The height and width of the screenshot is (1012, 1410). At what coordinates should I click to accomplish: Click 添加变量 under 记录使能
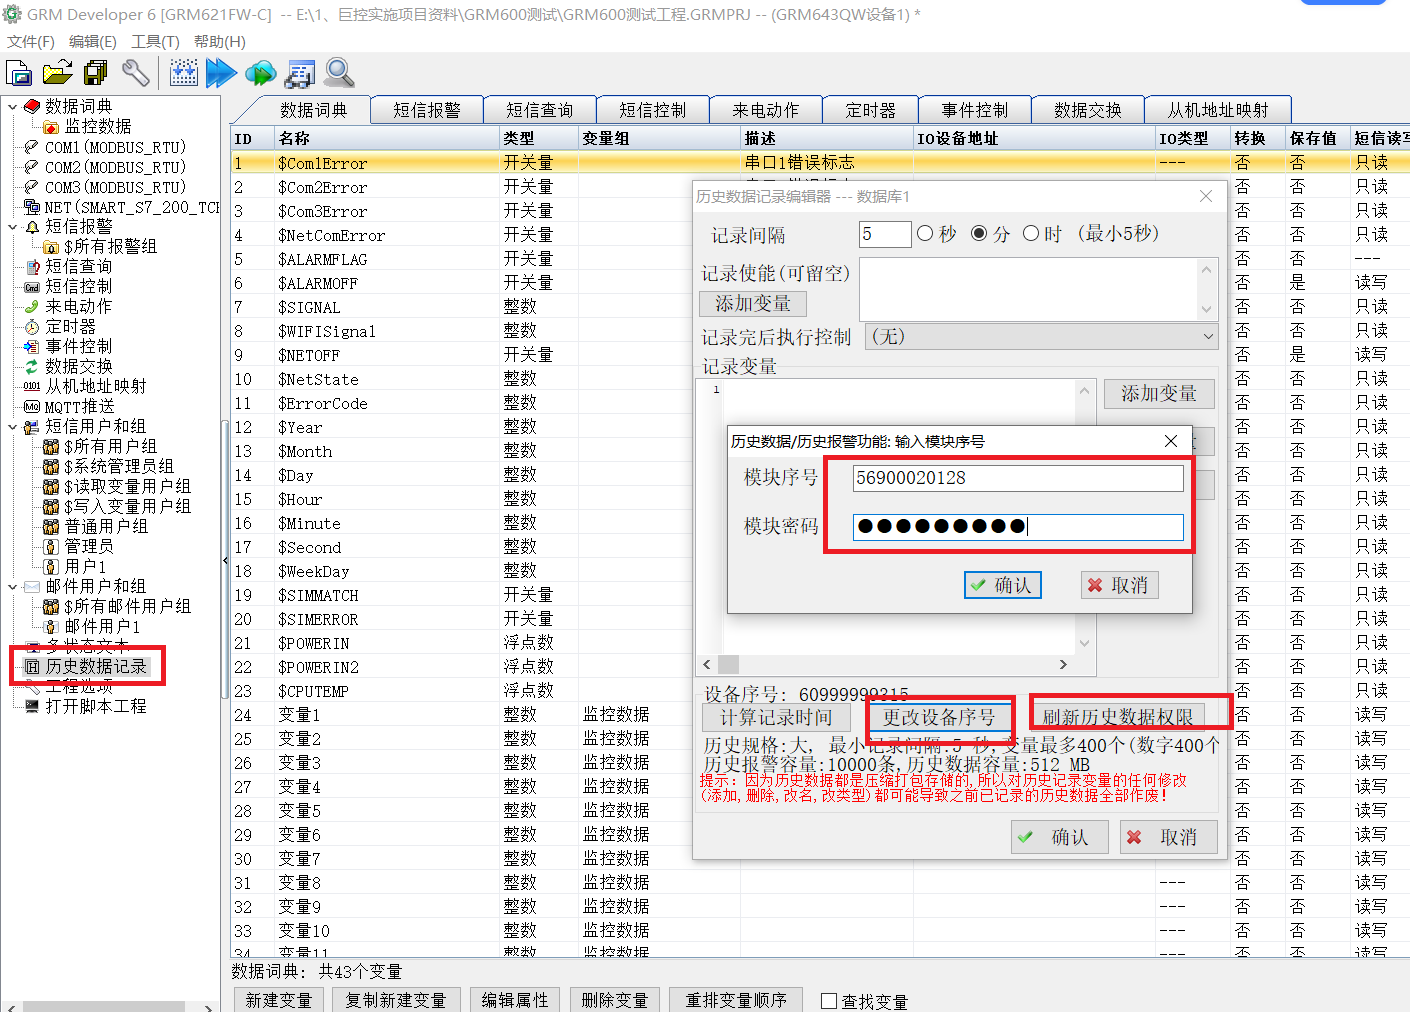753,303
